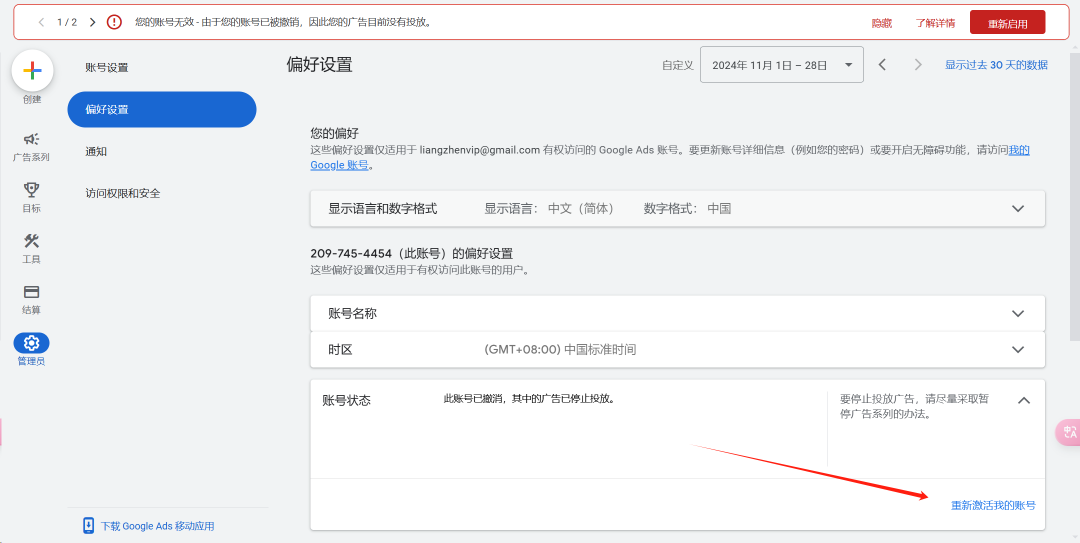Open Billing (结算) card icon
The height and width of the screenshot is (543, 1080).
point(32,291)
